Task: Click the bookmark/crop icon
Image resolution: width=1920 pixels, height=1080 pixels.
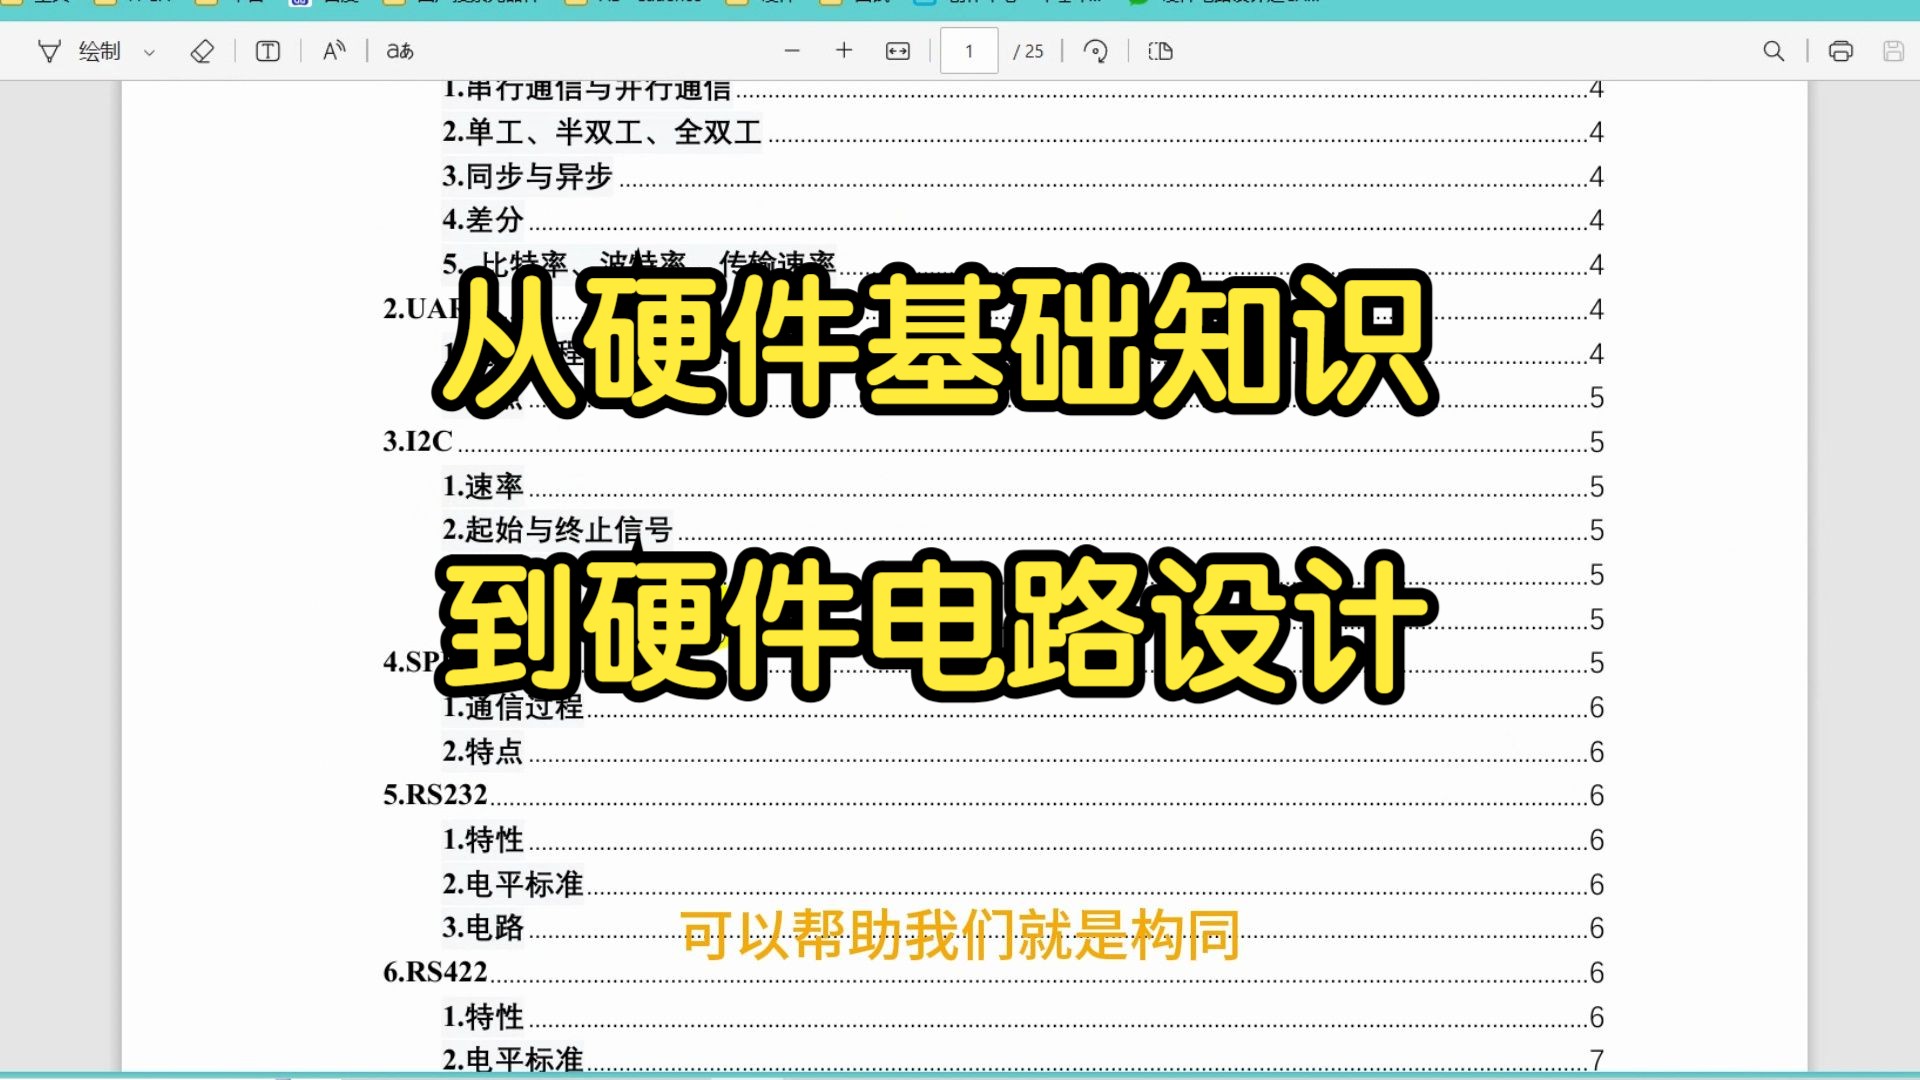Action: click(x=1158, y=50)
